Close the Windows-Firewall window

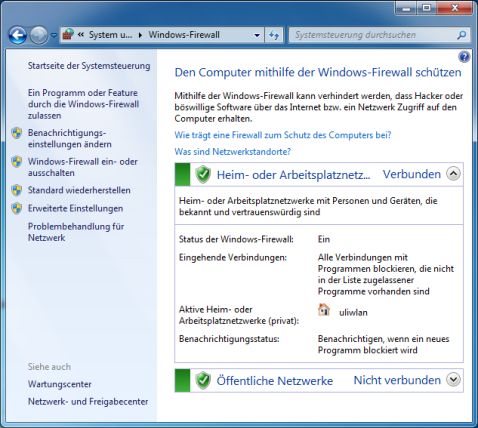pyautogui.click(x=454, y=8)
